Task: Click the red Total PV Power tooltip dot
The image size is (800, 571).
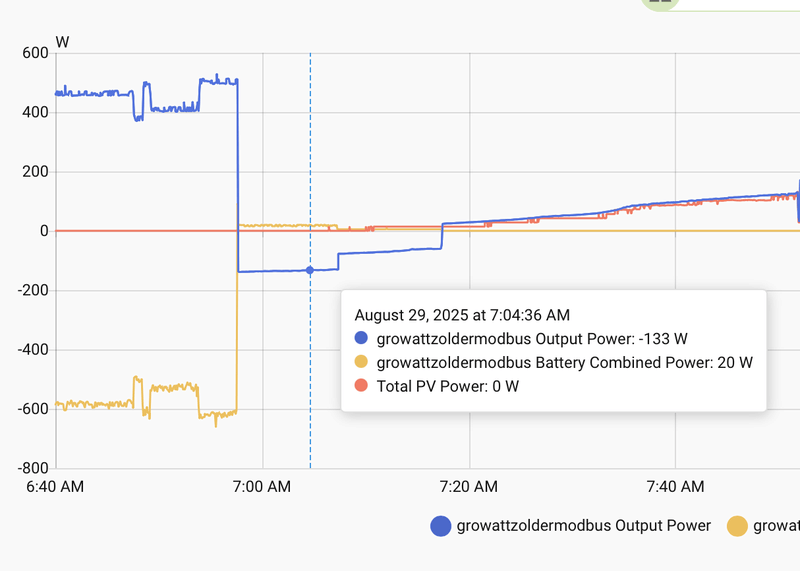Action: [362, 386]
